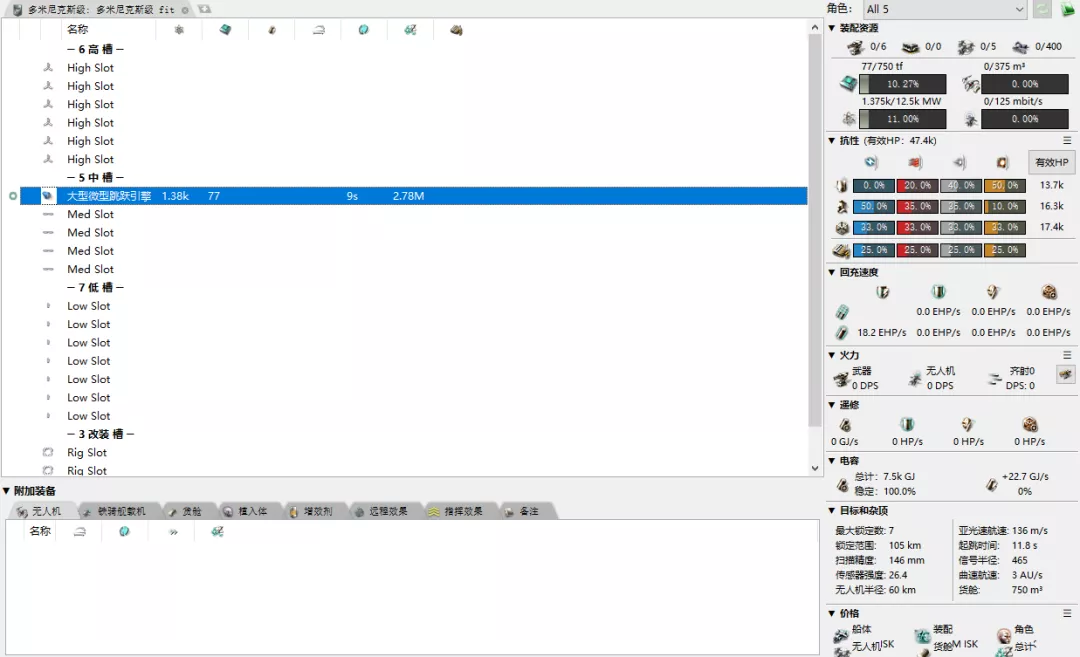Collapse the 装配资源 section
The image size is (1080, 657).
point(831,28)
